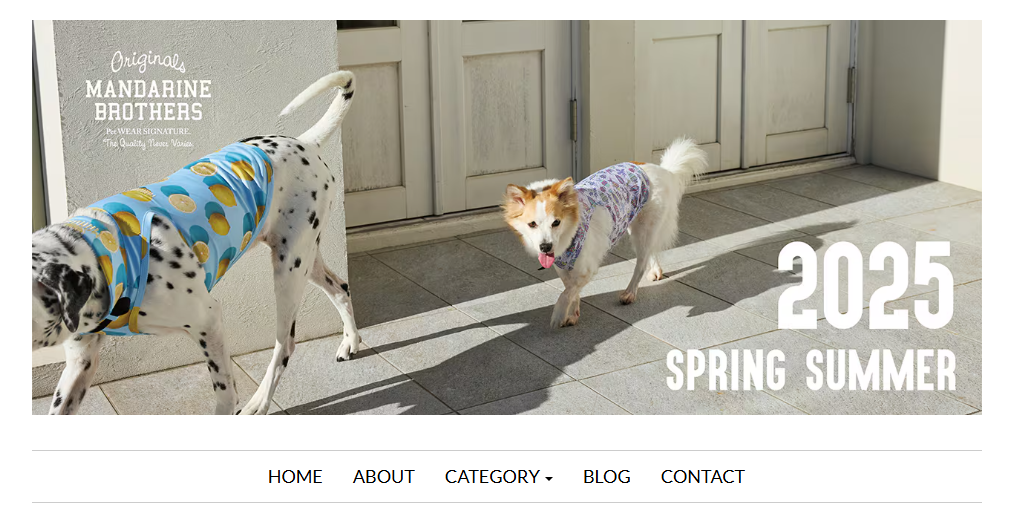
Task: Click the Dalmatian's raised white tail
Action: pyautogui.click(x=320, y=106)
